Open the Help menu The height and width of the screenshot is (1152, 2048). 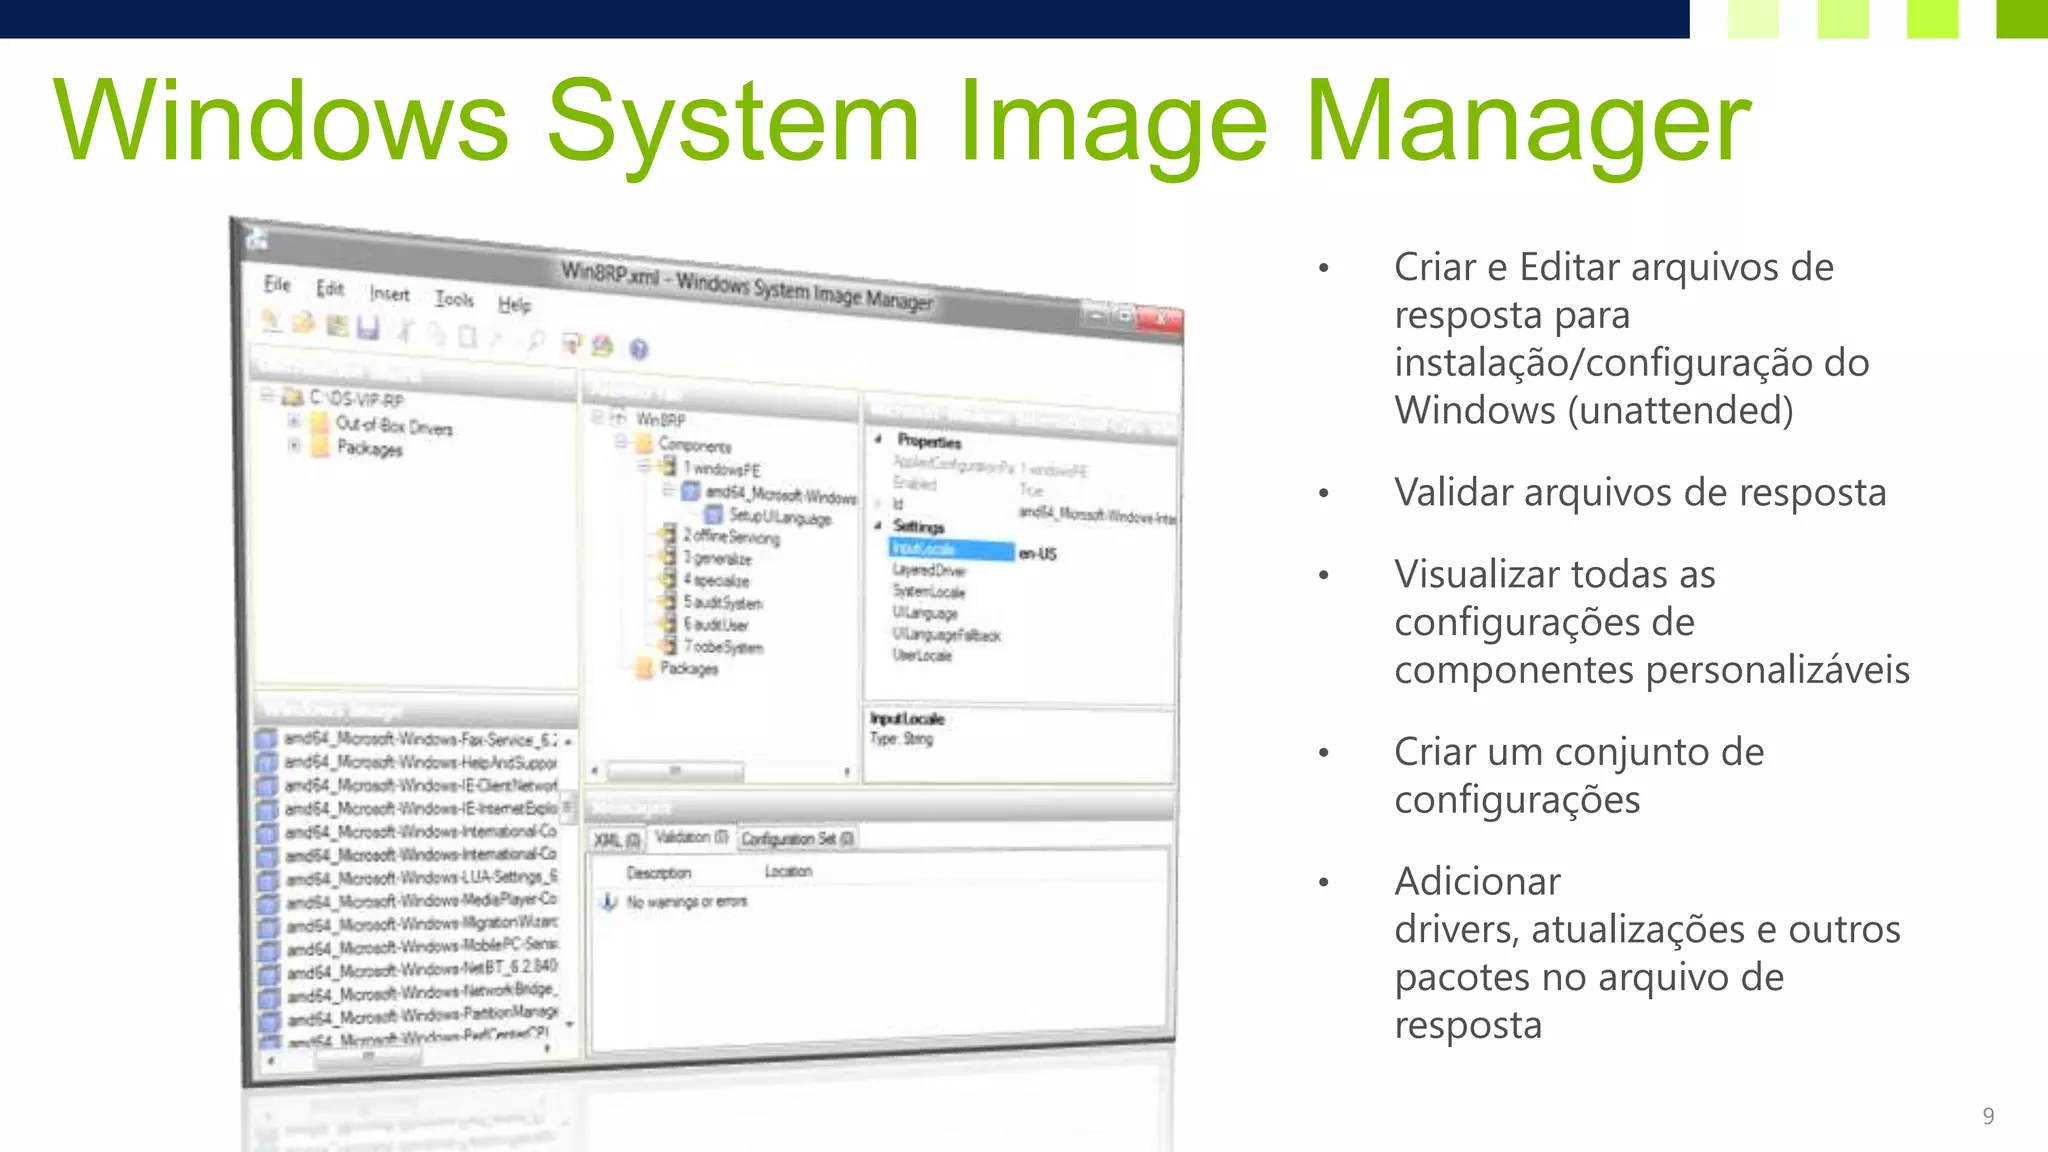tap(514, 304)
